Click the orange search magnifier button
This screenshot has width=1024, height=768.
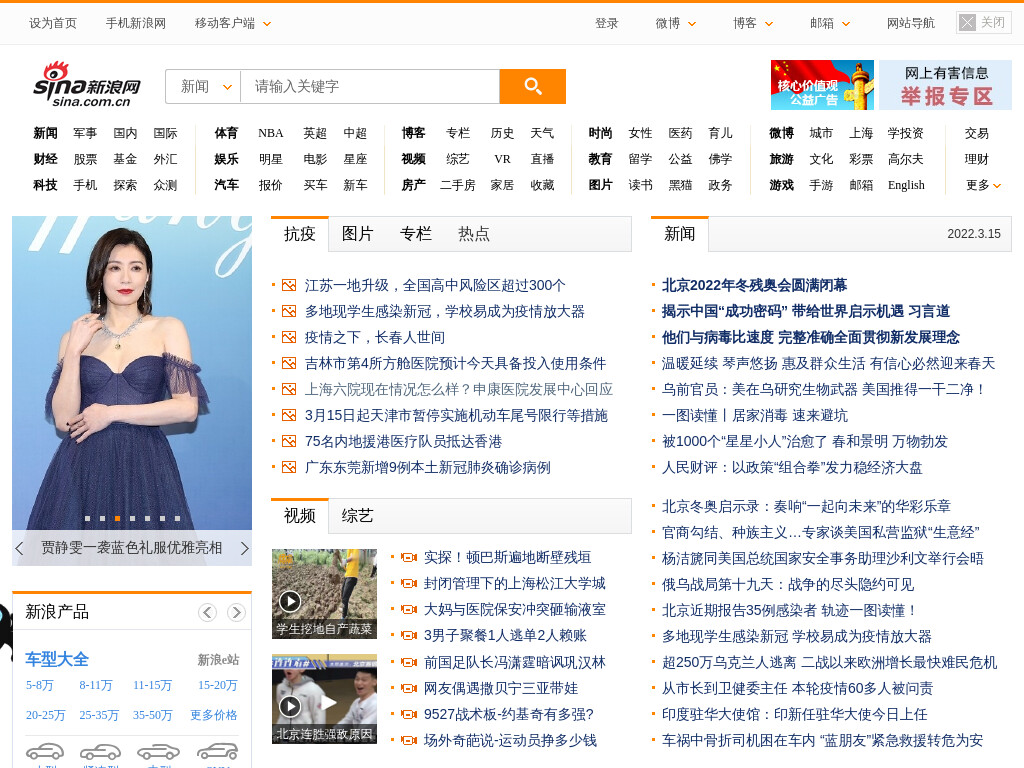[532, 86]
